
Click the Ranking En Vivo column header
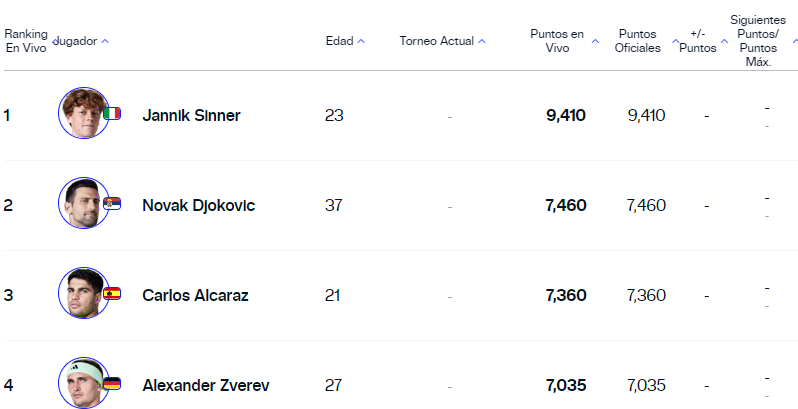coord(26,41)
